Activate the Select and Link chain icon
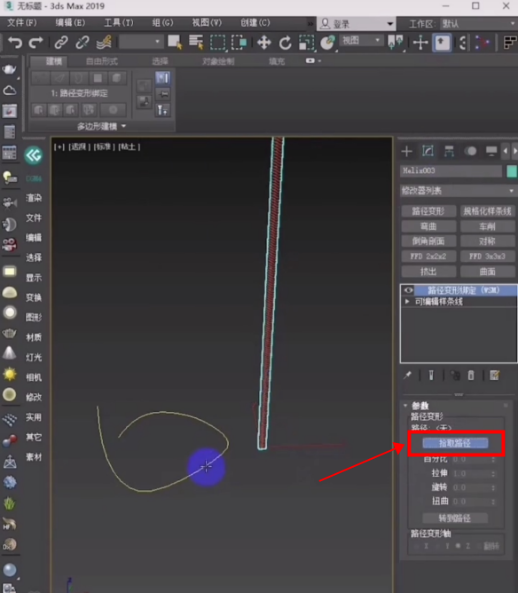The image size is (518, 593). pyautogui.click(x=61, y=42)
